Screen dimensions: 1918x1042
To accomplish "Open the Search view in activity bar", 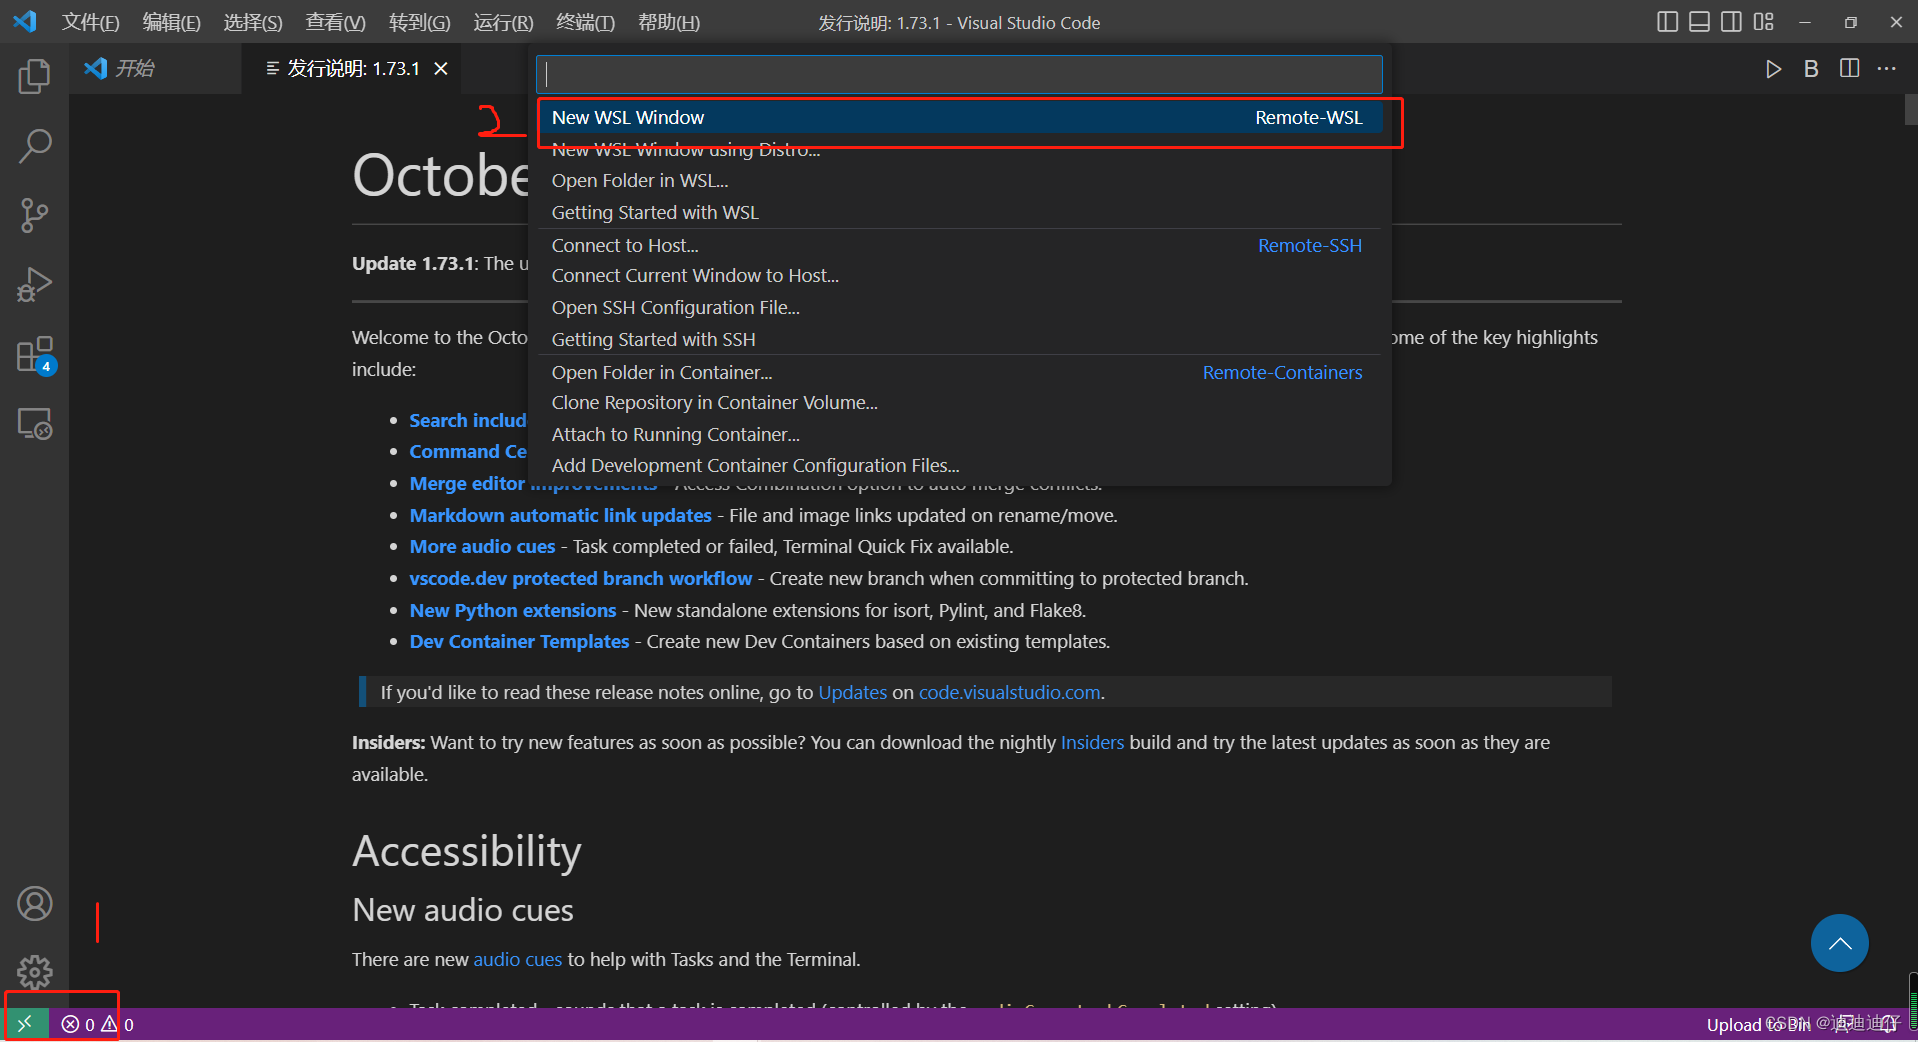I will tap(34, 146).
